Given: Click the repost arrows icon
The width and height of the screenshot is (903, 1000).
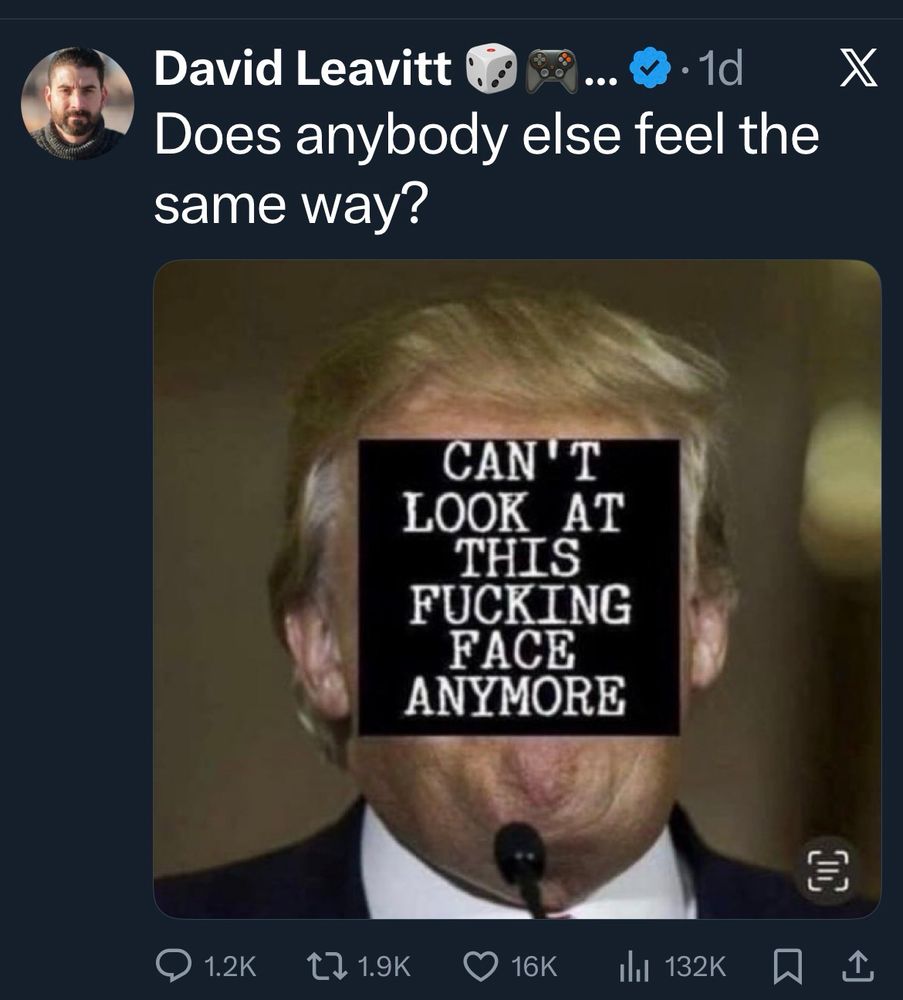Looking at the screenshot, I should 327,966.
